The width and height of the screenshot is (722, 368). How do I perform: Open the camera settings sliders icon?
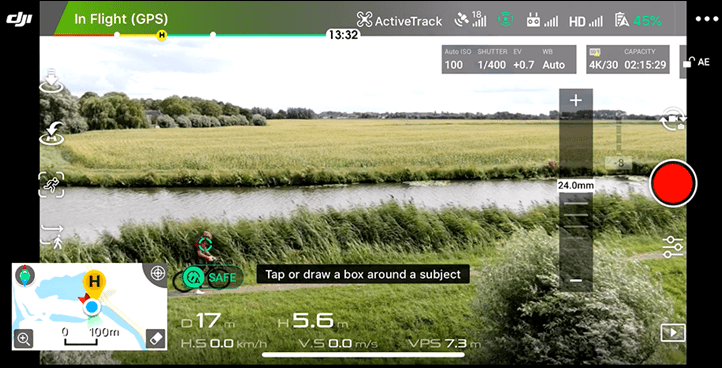tap(673, 247)
